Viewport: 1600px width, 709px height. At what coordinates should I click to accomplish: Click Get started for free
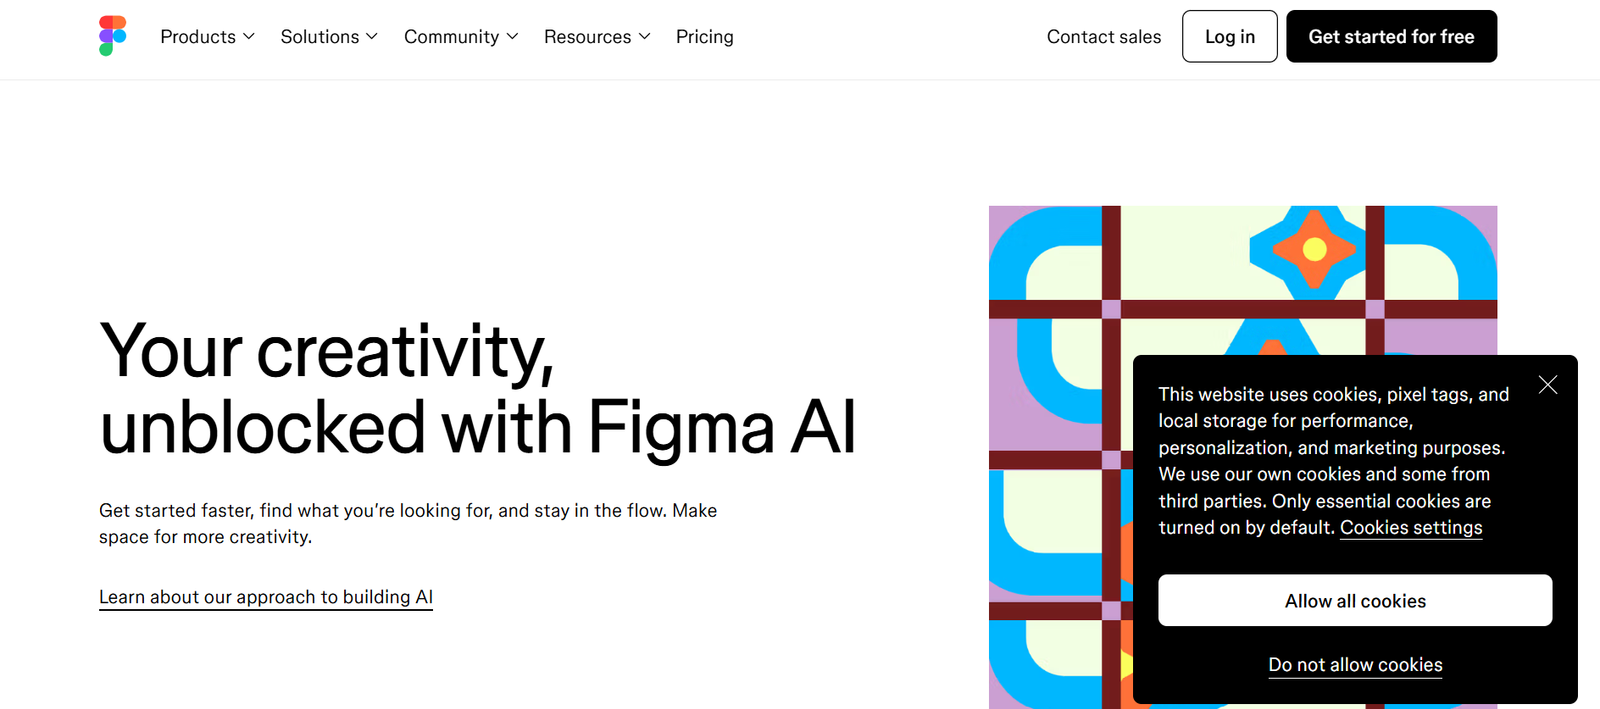click(x=1391, y=37)
